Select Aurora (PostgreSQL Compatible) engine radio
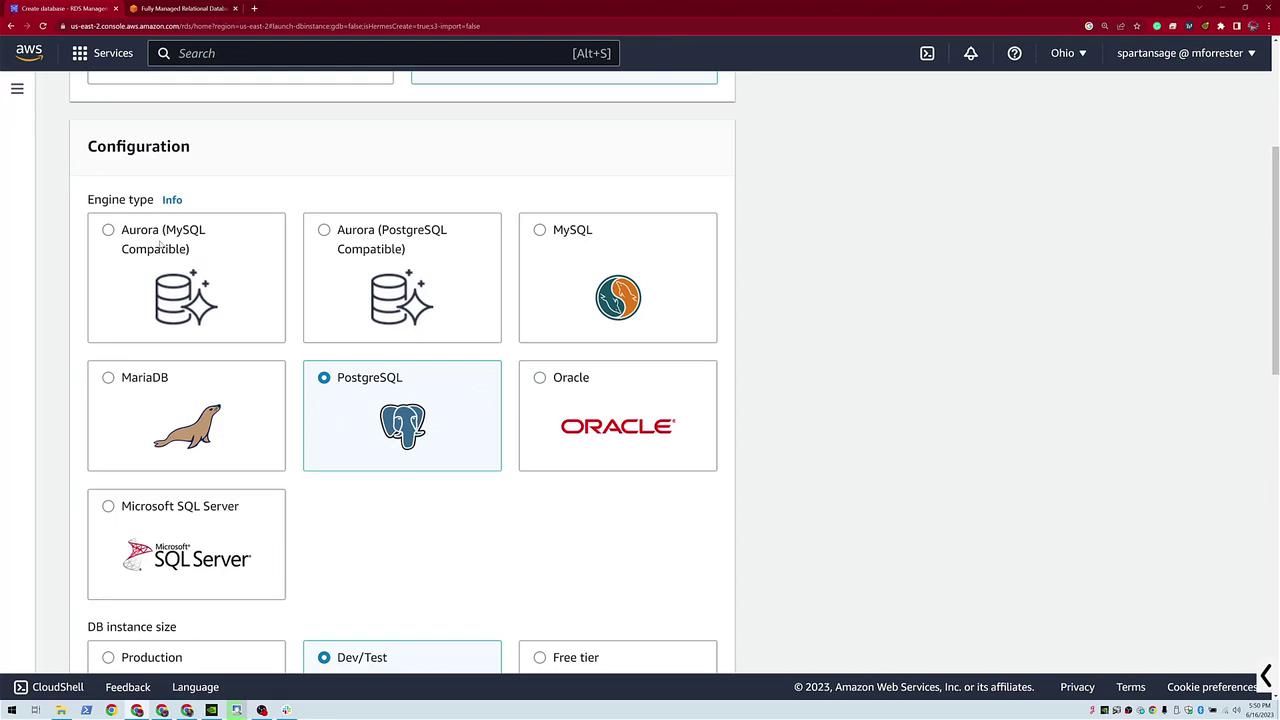The width and height of the screenshot is (1280, 720). (x=324, y=230)
